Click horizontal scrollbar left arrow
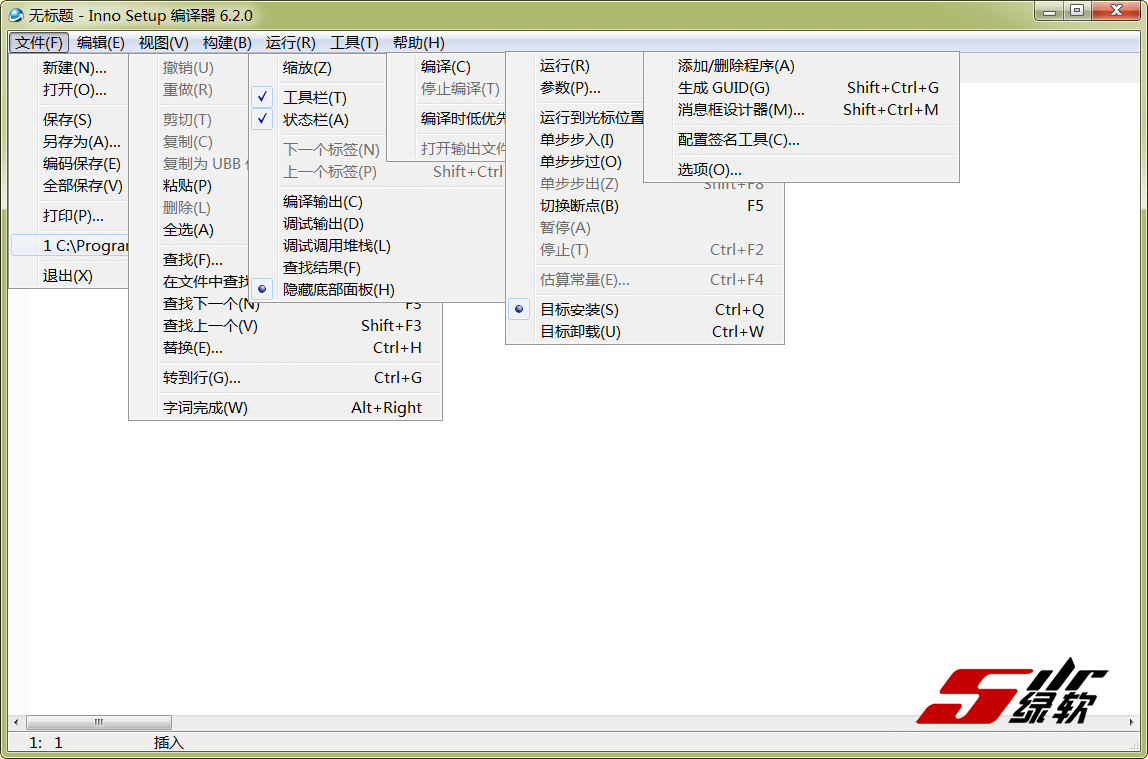The width and height of the screenshot is (1148, 759). 16,722
